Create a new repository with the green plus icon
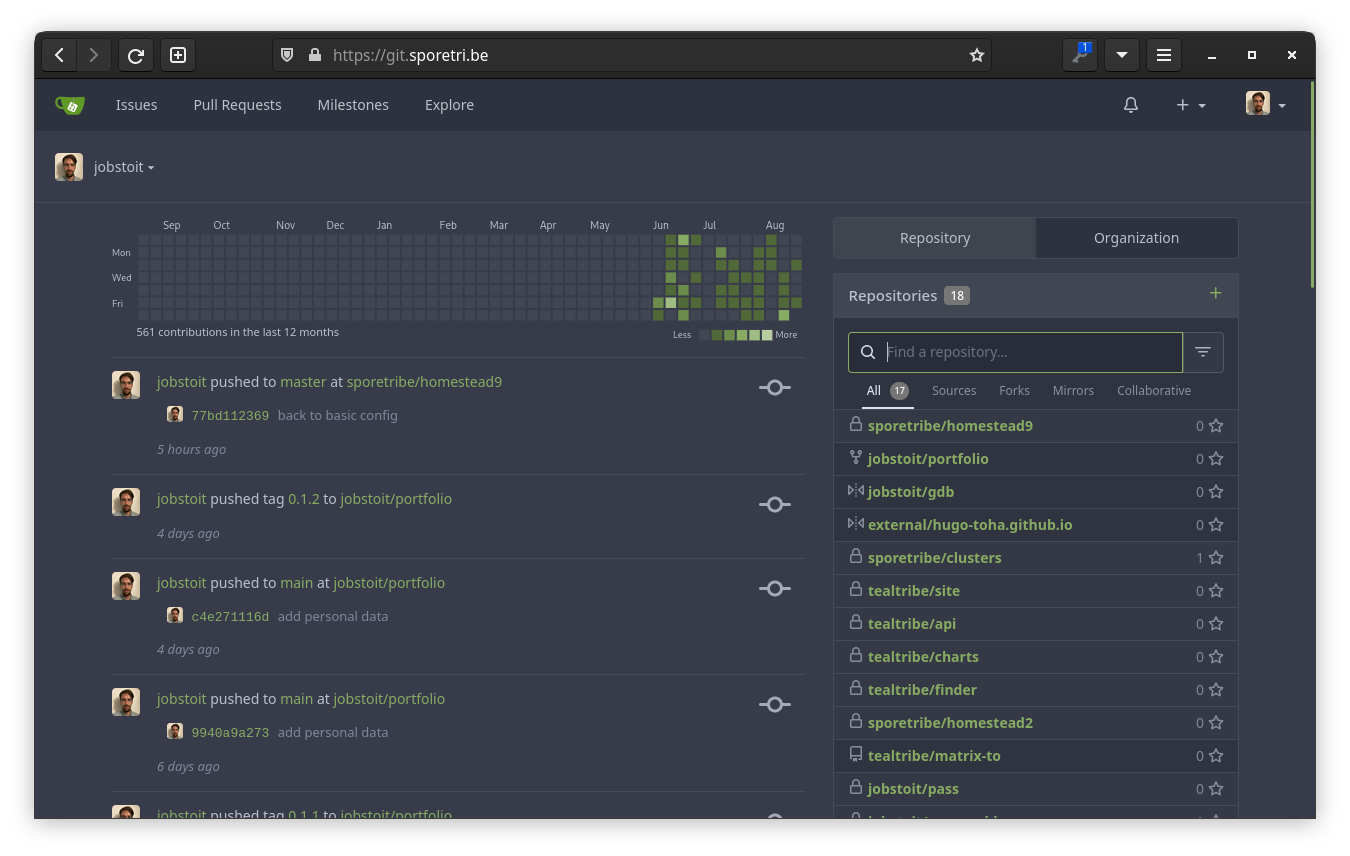The width and height of the screenshot is (1350, 856). [x=1215, y=293]
